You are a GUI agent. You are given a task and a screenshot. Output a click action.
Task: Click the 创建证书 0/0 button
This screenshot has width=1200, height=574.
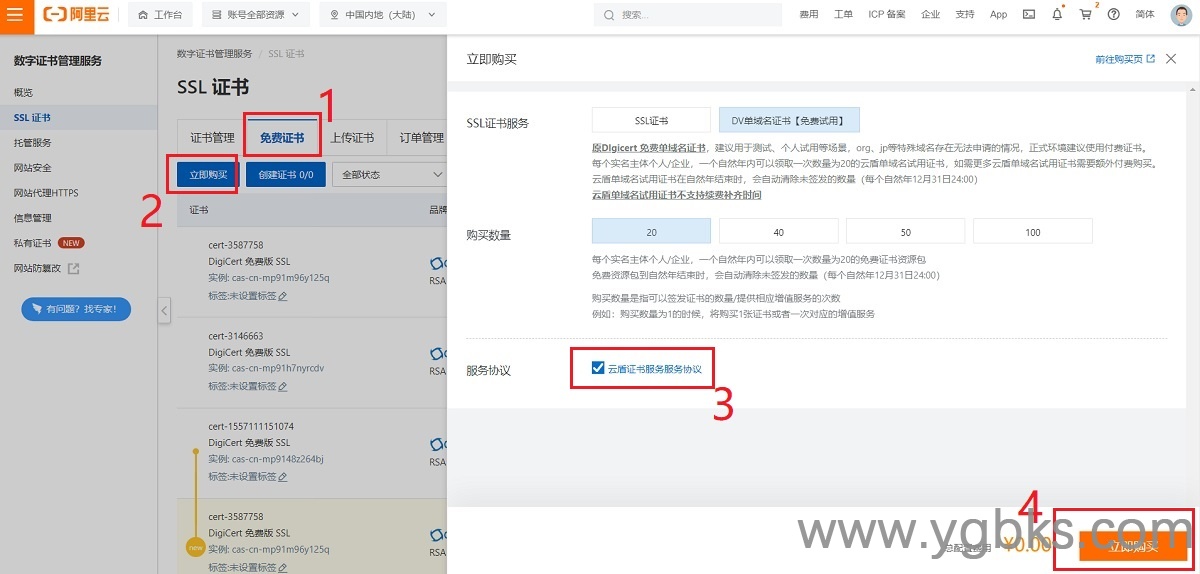point(286,174)
